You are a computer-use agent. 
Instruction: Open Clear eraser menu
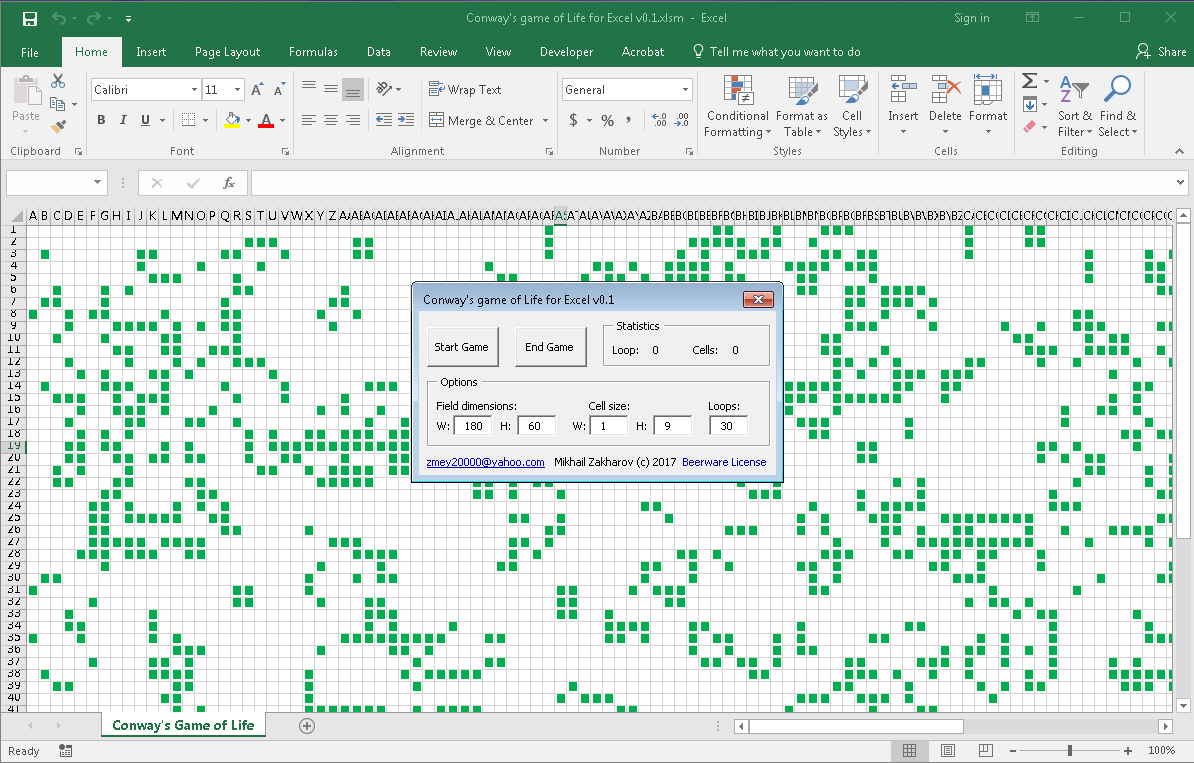coord(1036,126)
